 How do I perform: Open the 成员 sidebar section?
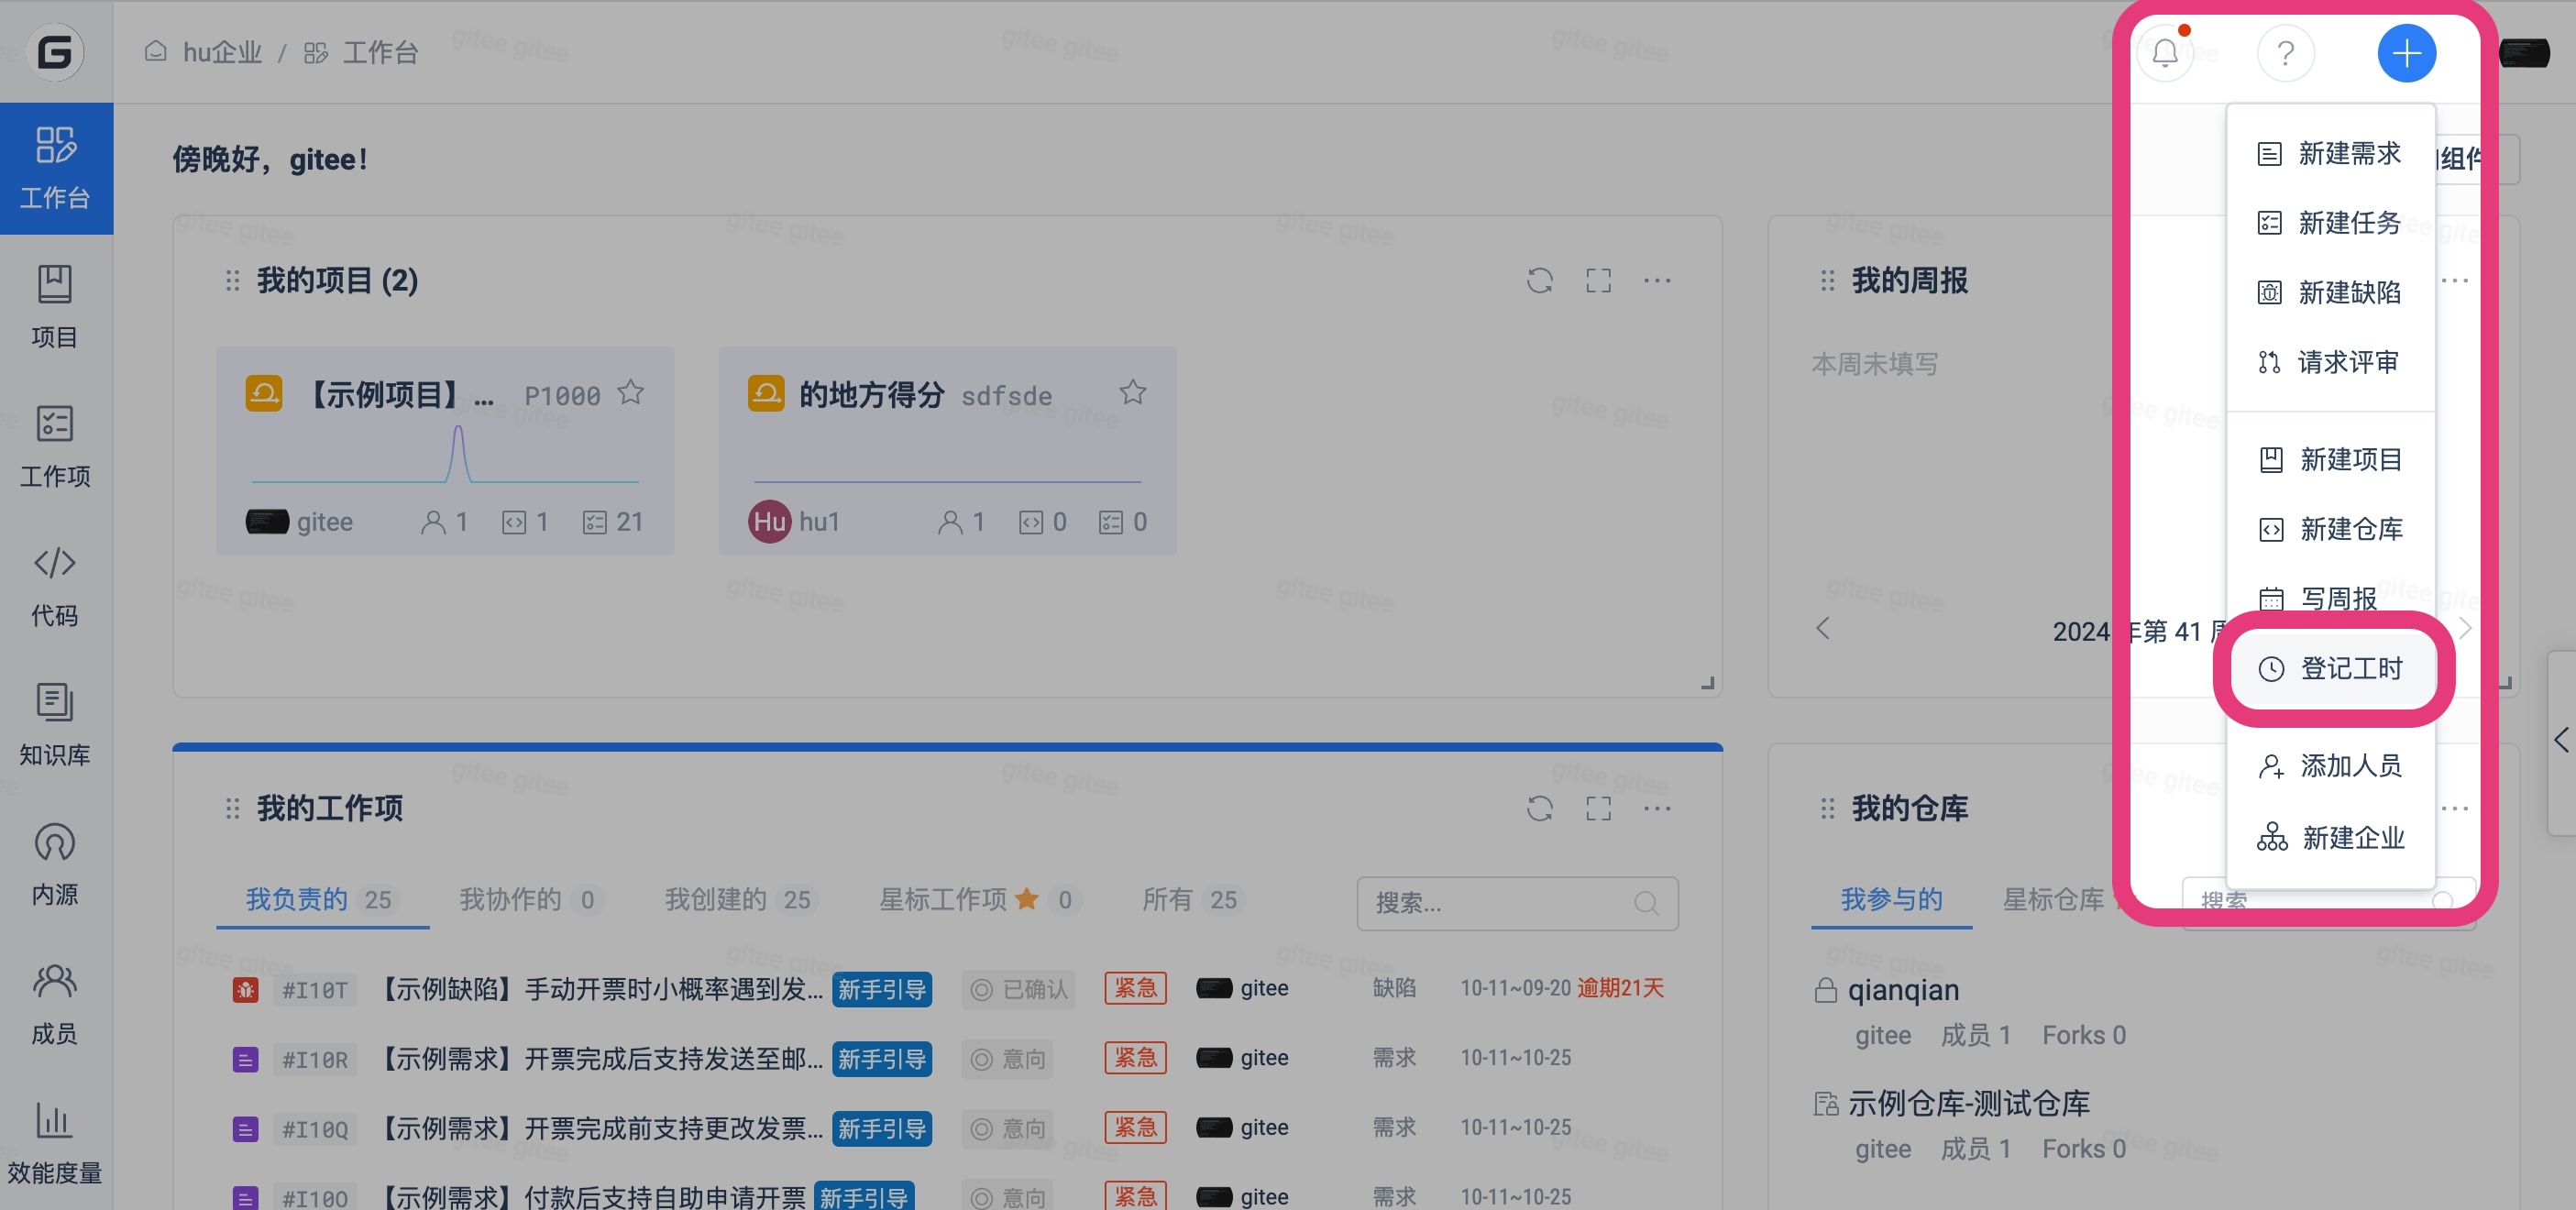pos(55,1003)
